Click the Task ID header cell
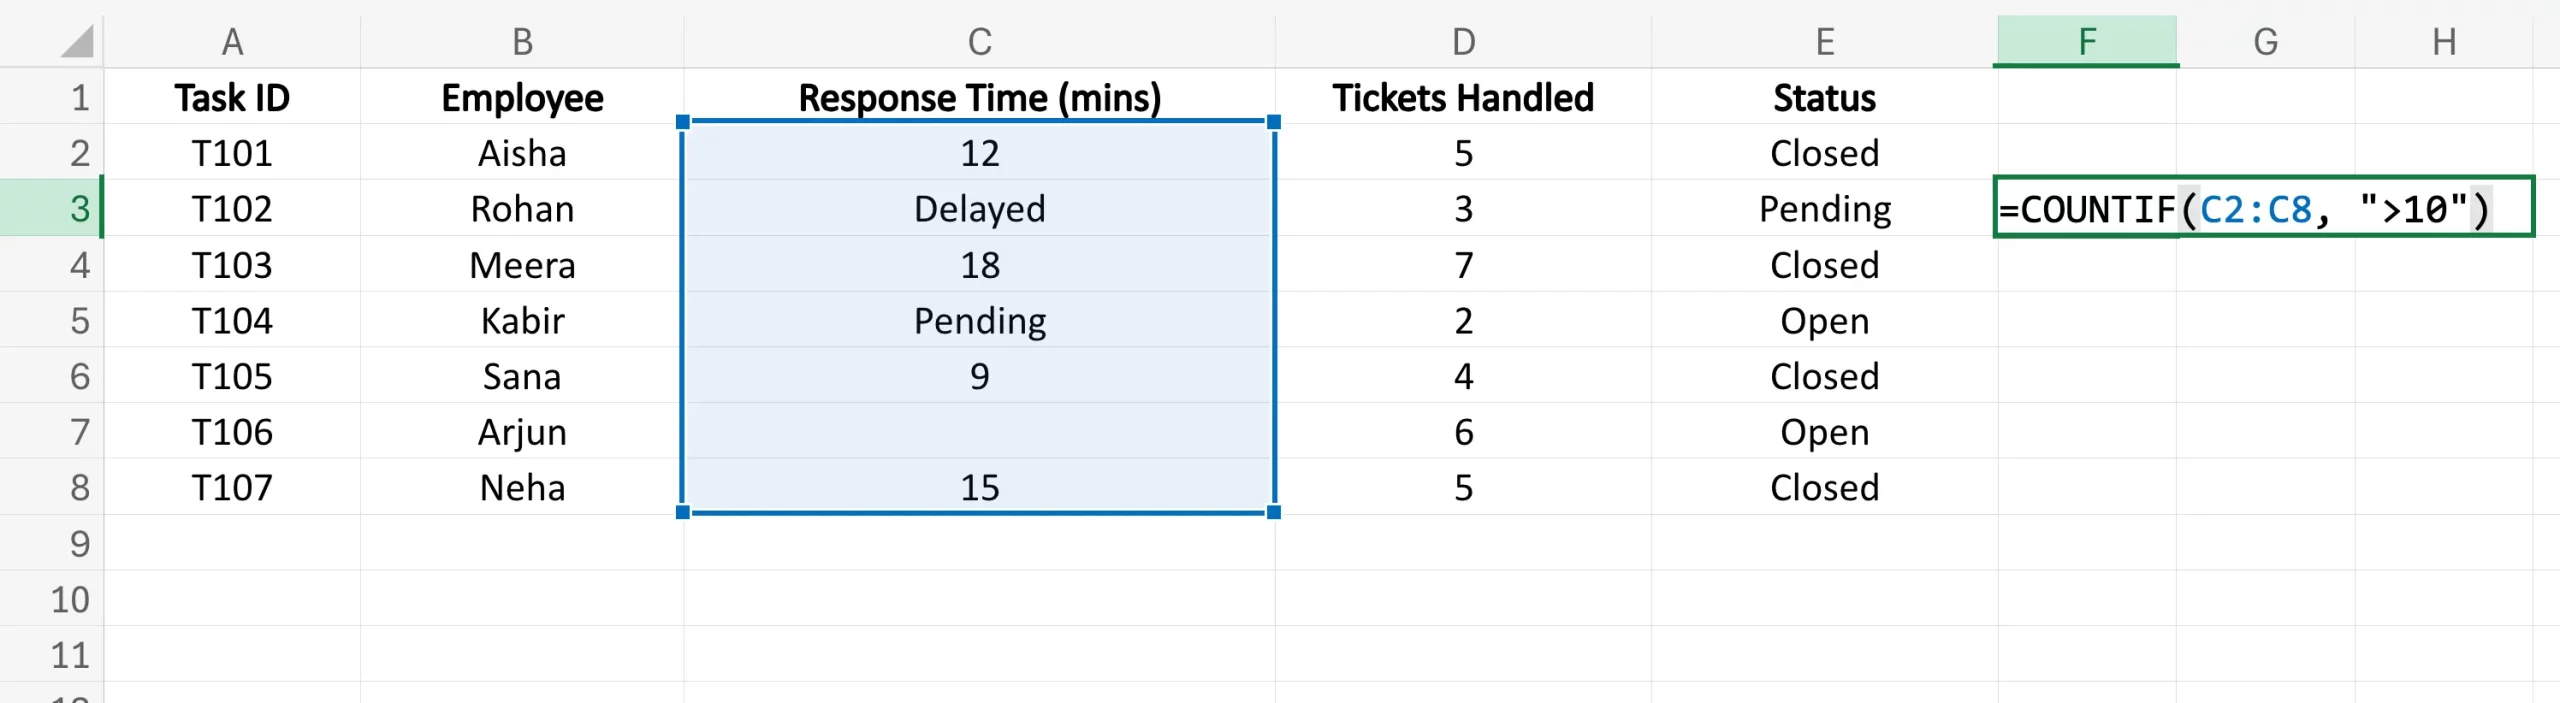The height and width of the screenshot is (703, 2560). [x=232, y=98]
